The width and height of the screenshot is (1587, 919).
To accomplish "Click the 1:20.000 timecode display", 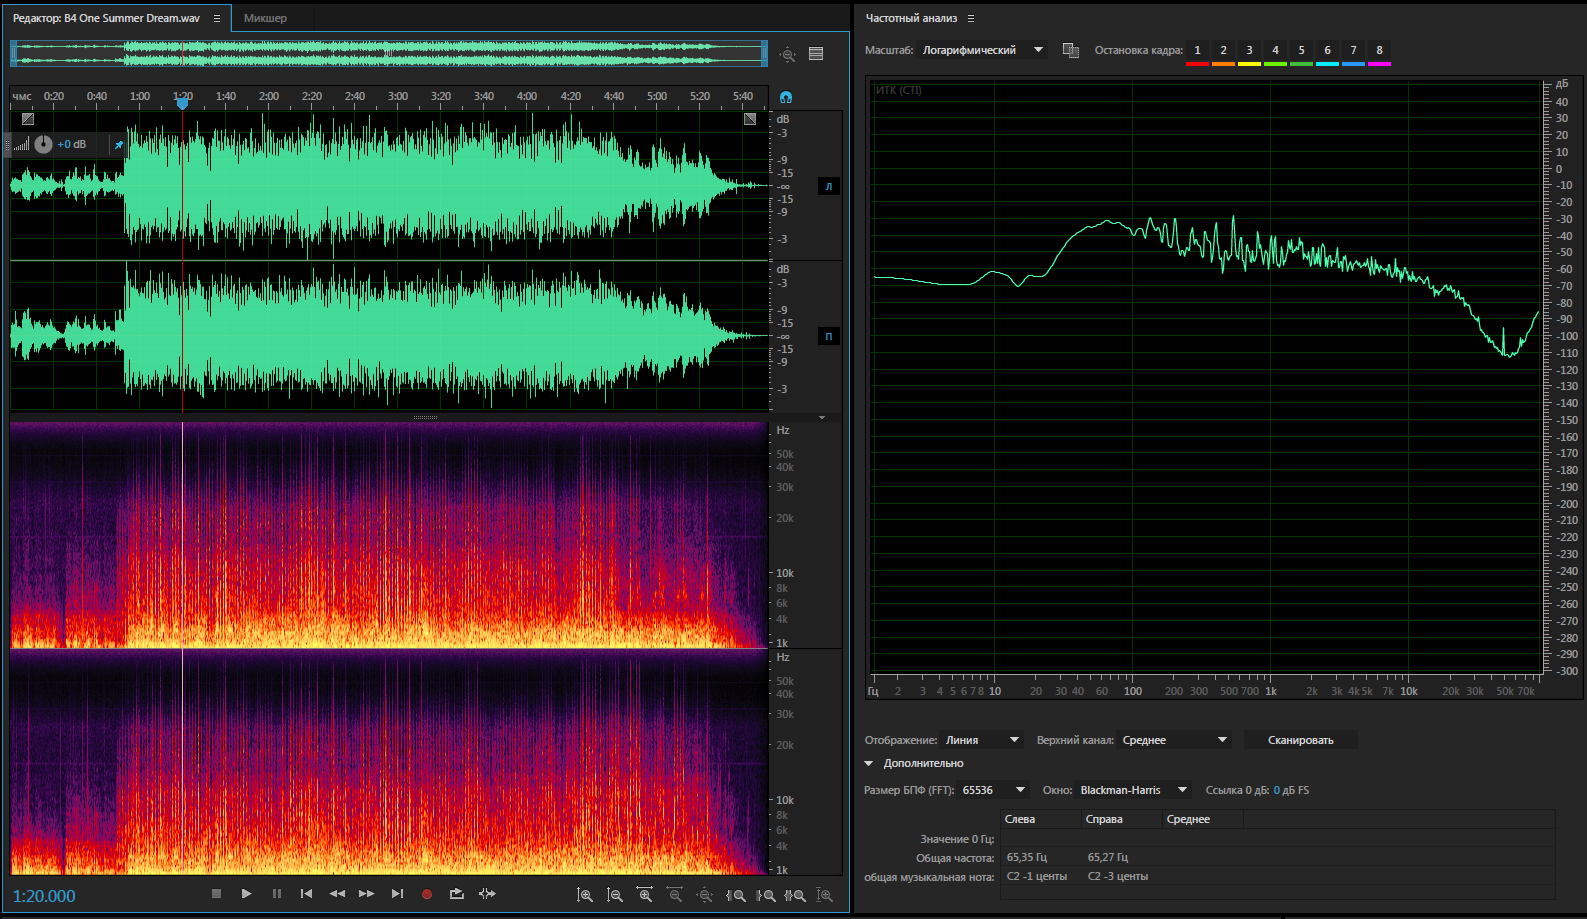I will pos(44,896).
